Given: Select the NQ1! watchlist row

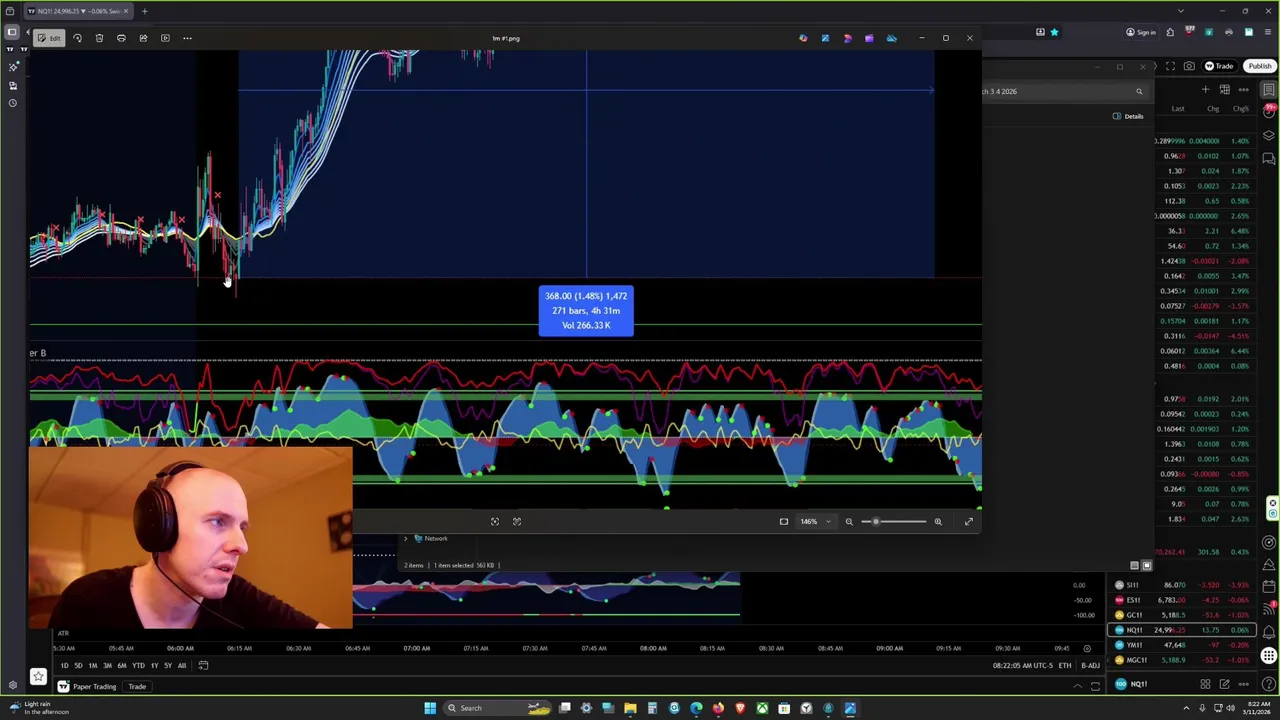Looking at the screenshot, I should pyautogui.click(x=1181, y=630).
